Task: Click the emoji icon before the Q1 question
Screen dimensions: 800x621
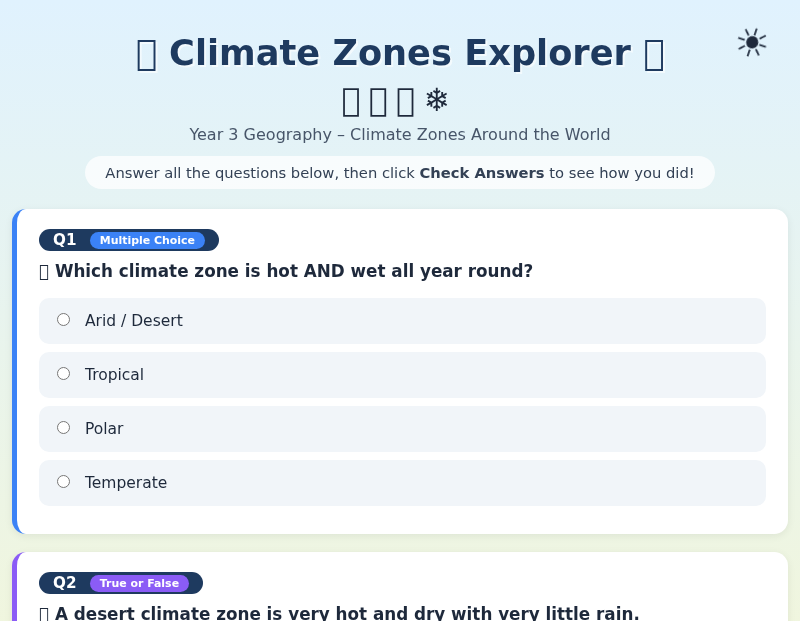Action: (x=44, y=271)
